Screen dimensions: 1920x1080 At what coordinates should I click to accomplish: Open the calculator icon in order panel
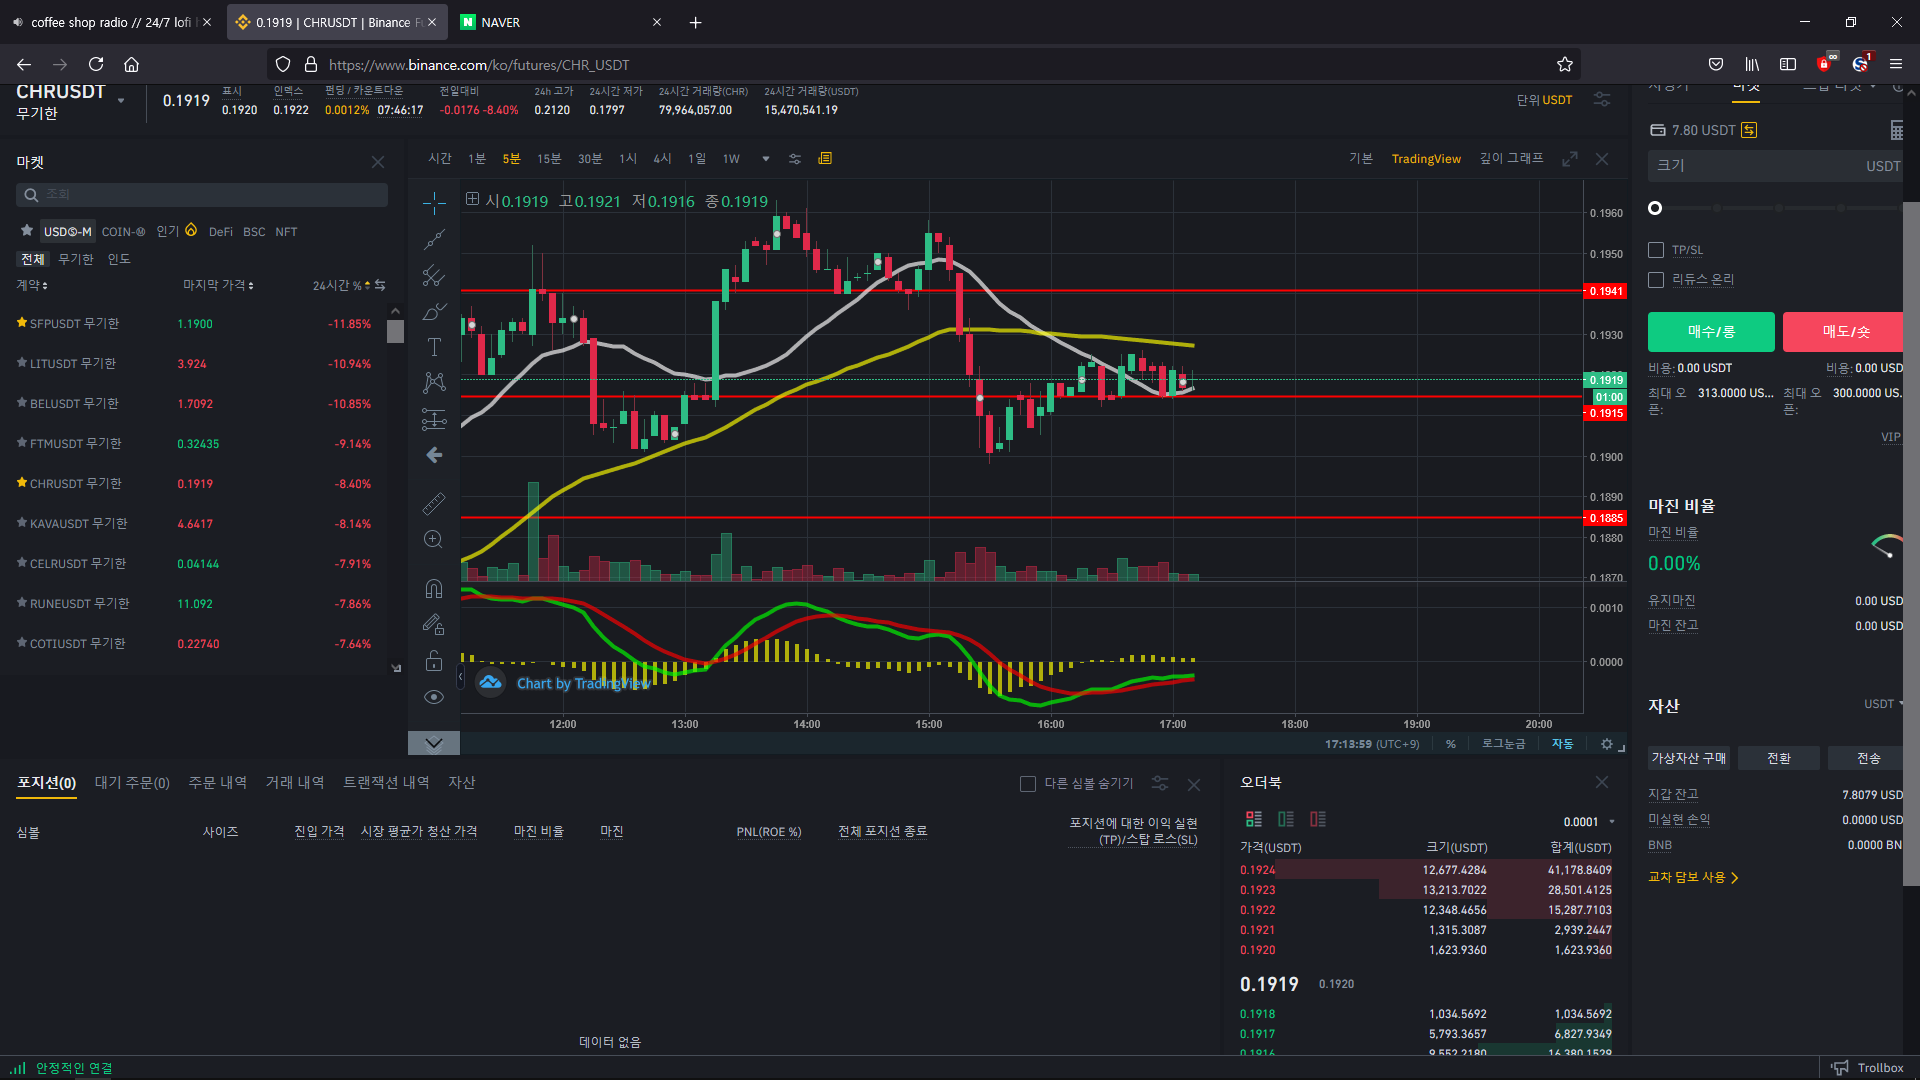(x=1896, y=130)
